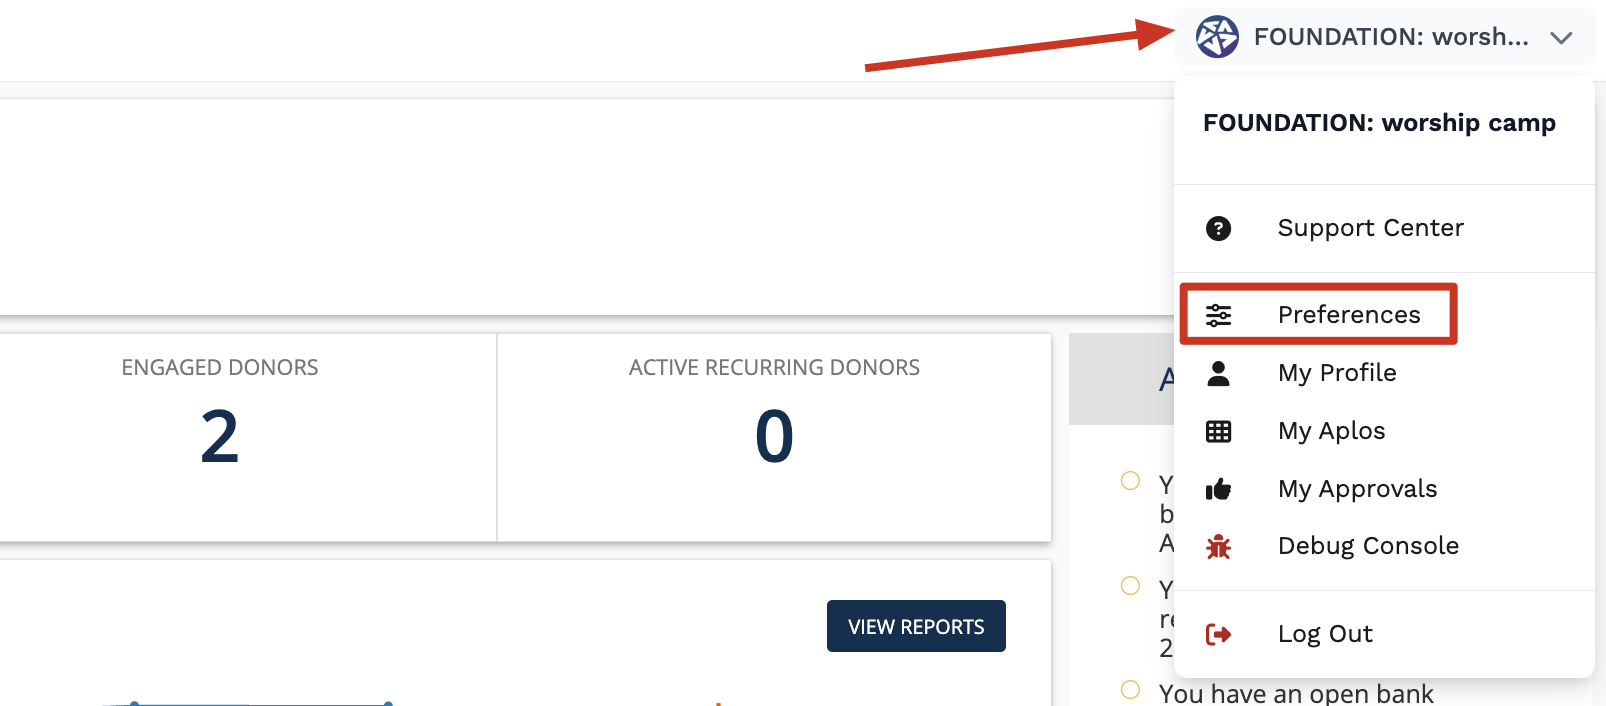This screenshot has height=706, width=1606.
Task: Click the My Profile person icon
Action: 1218,373
